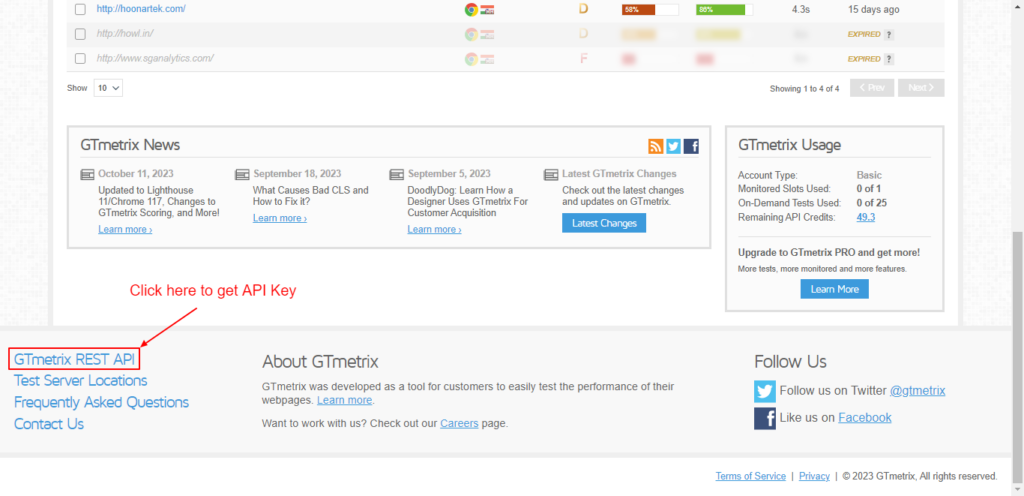The width and height of the screenshot is (1024, 496).
Task: Click the 4.3s load time value
Action: pos(802,10)
